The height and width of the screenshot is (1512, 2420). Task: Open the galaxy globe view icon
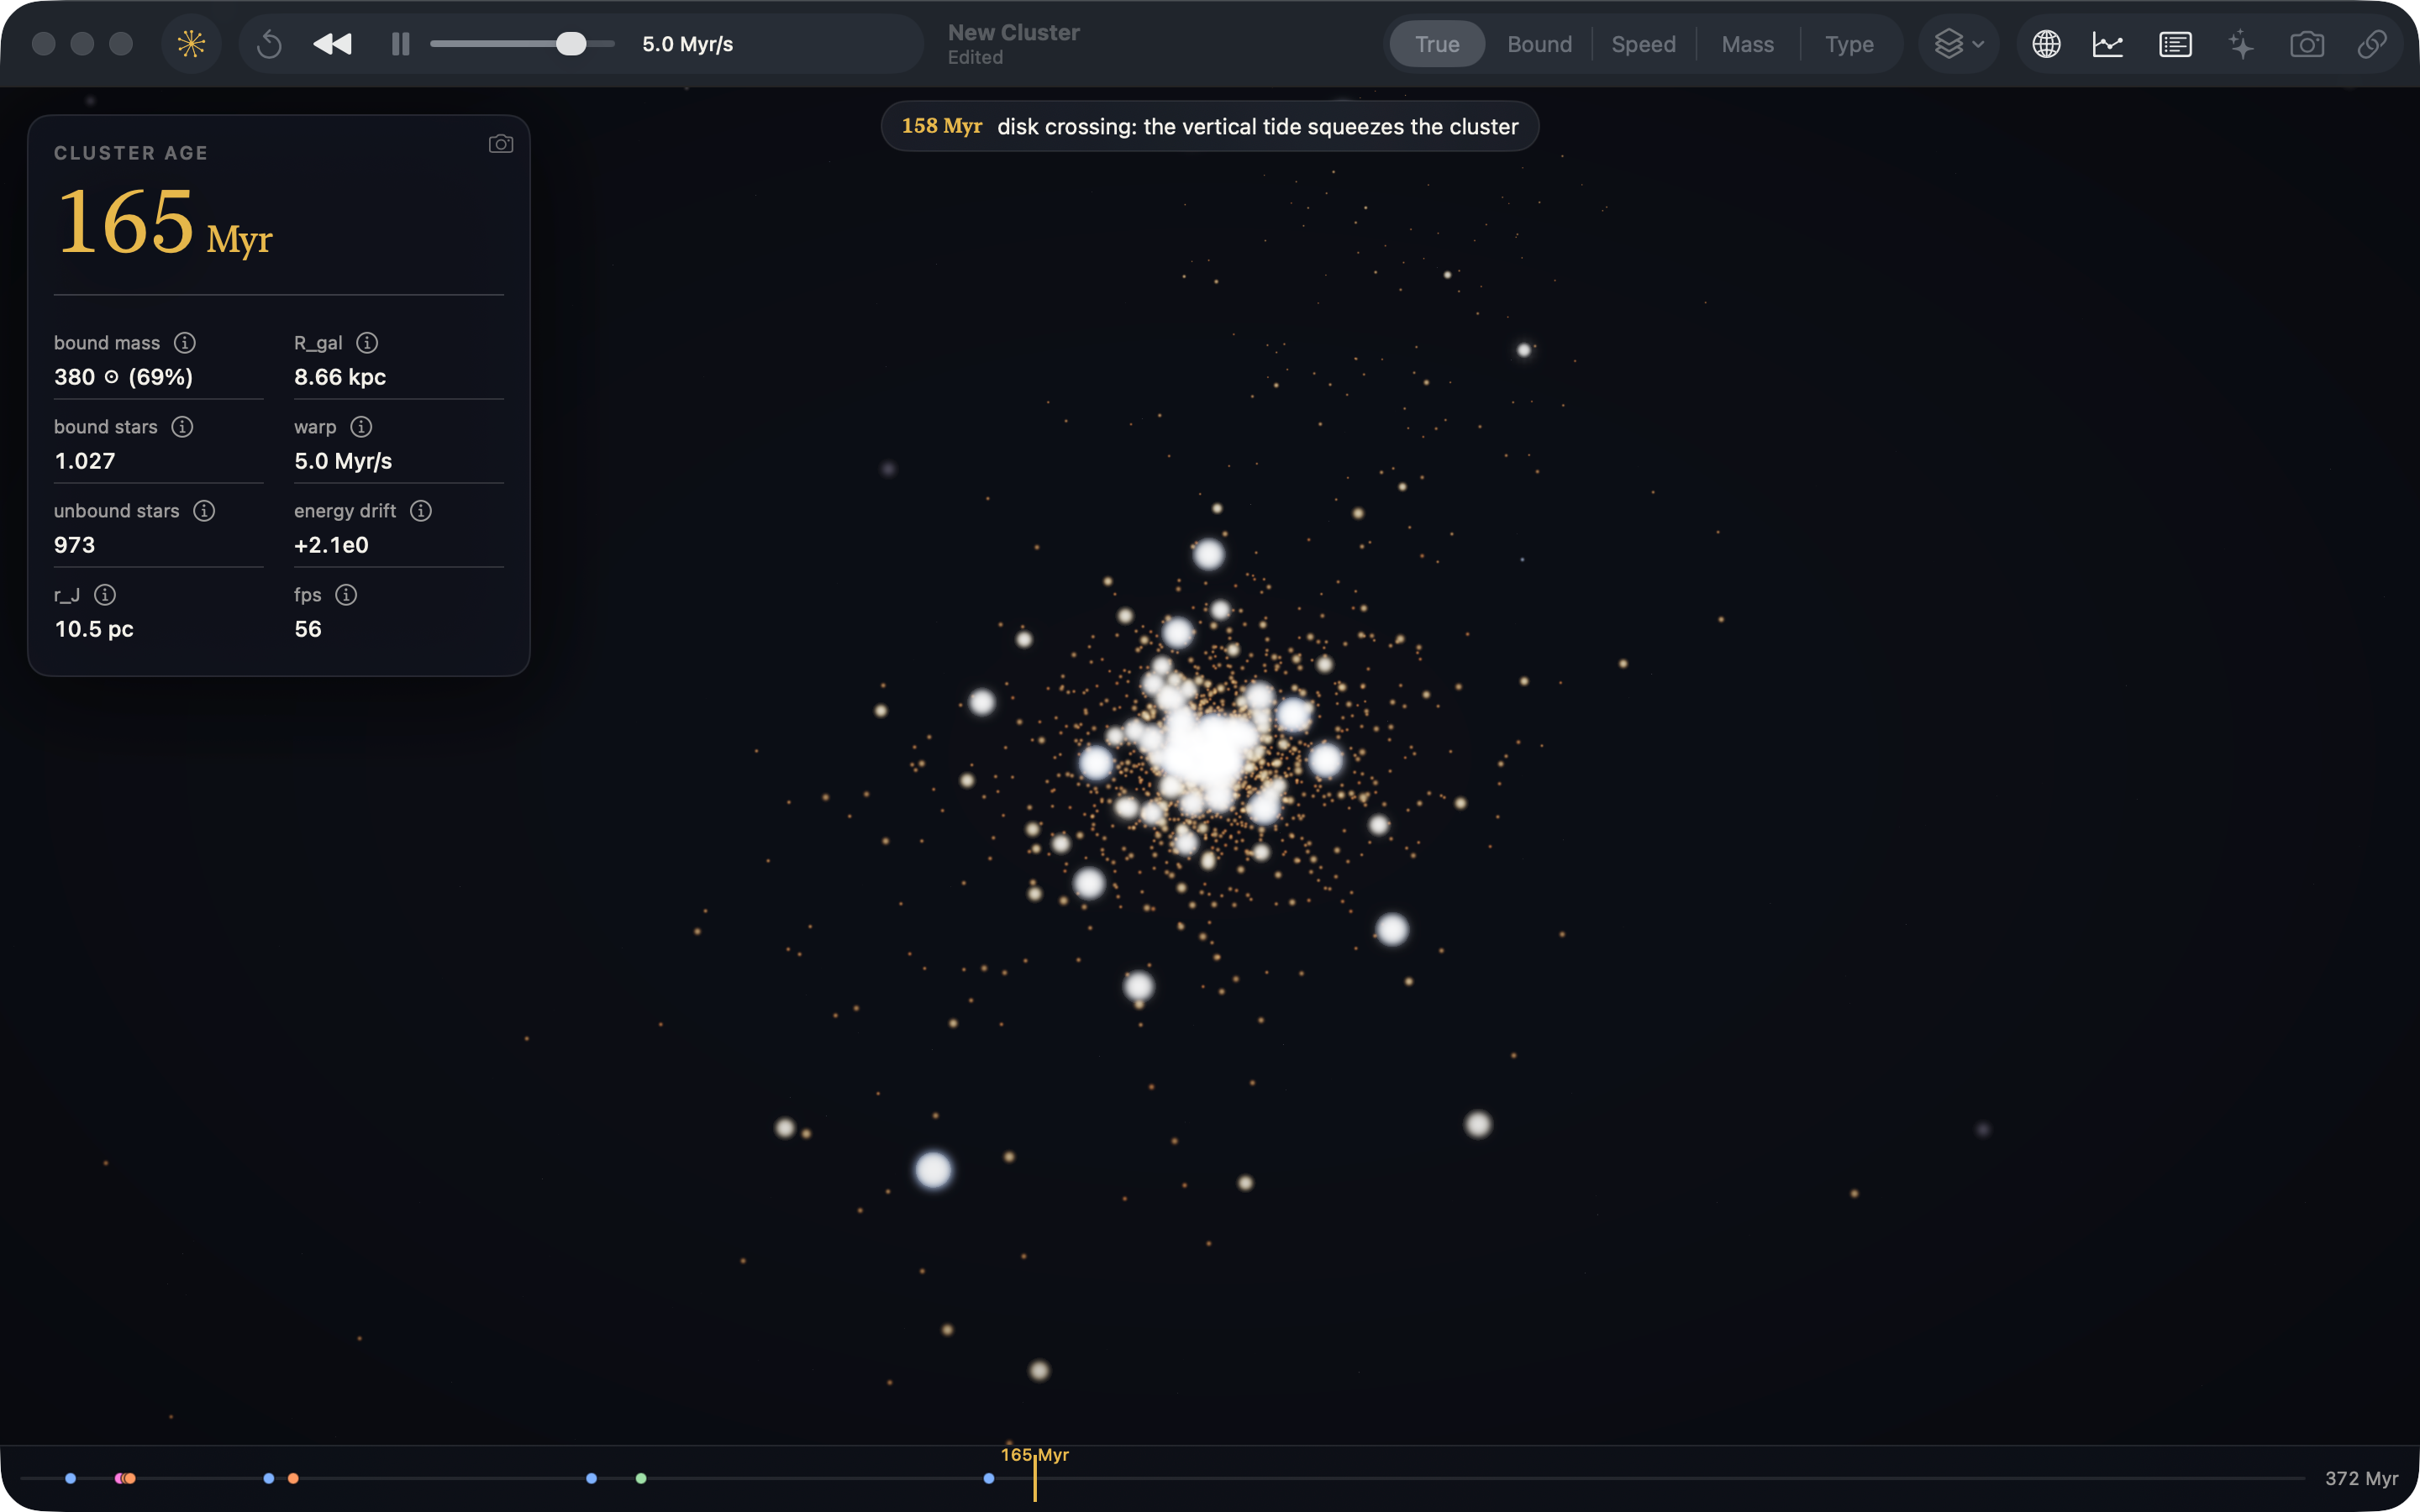pos(2046,44)
